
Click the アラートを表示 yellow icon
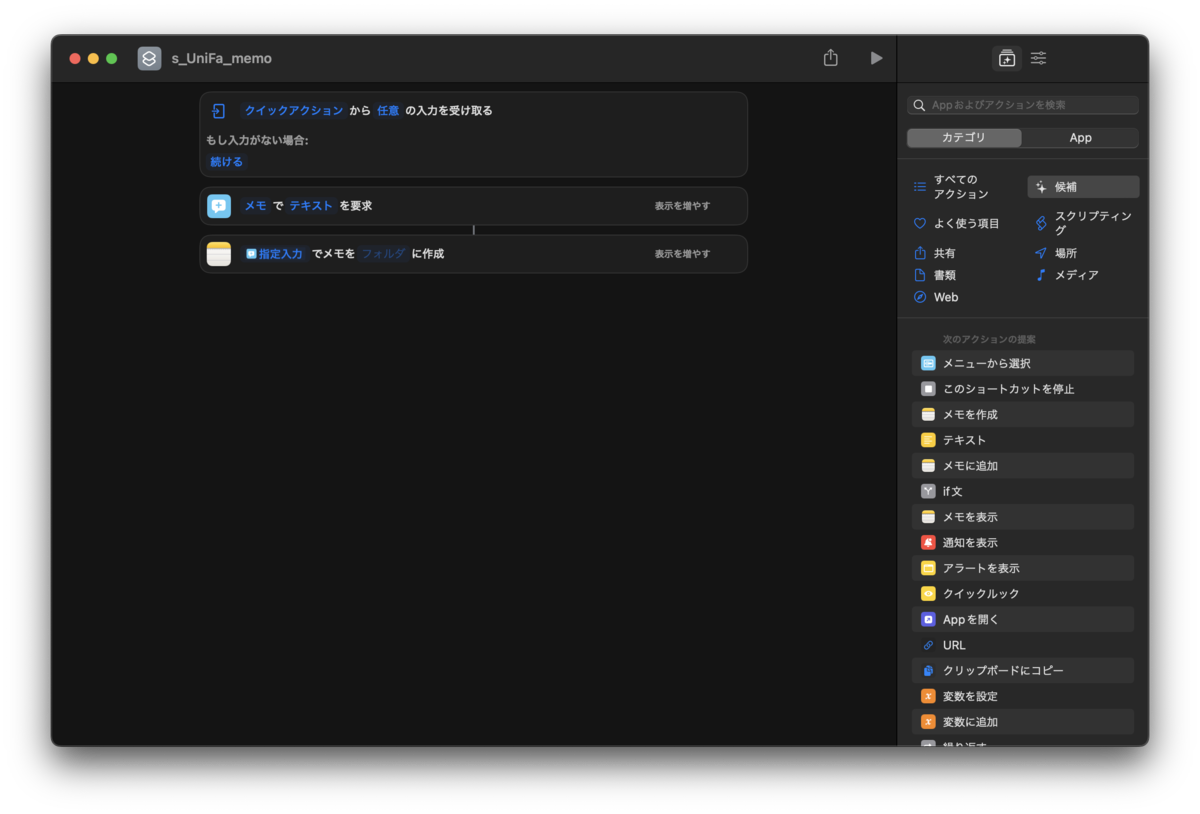pyautogui.click(x=928, y=568)
